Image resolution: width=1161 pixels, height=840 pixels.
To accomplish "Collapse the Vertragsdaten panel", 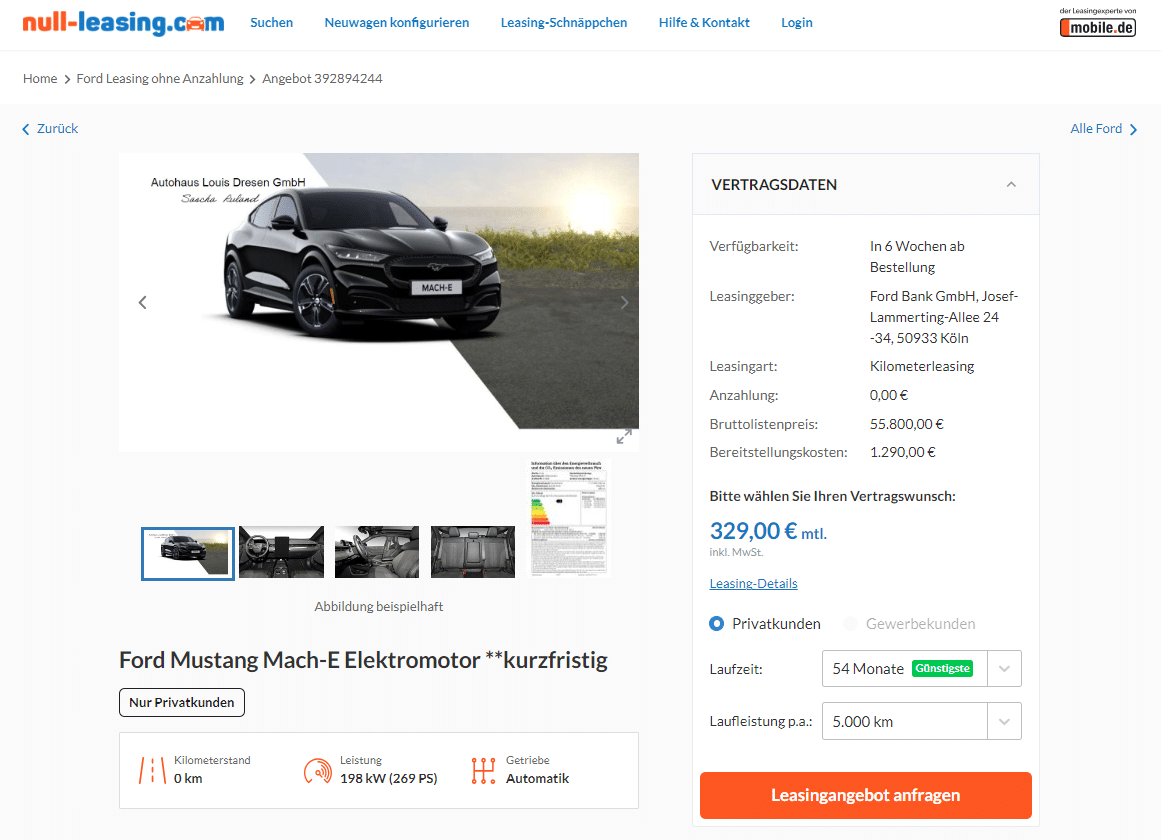I will pos(1011,184).
